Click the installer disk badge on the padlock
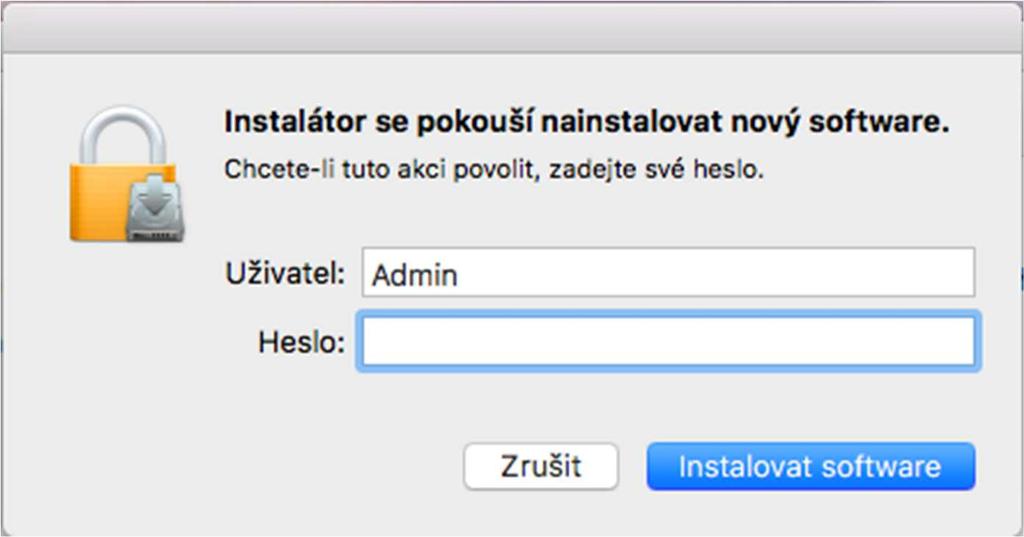The height and width of the screenshot is (537, 1024). click(155, 208)
